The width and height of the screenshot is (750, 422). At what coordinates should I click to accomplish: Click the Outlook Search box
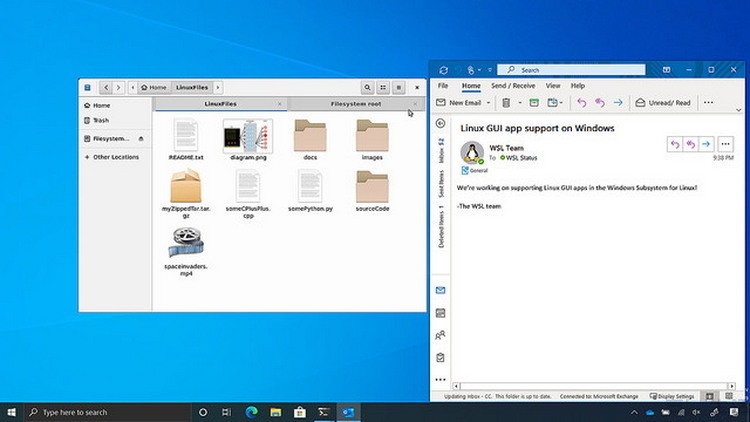(x=571, y=70)
